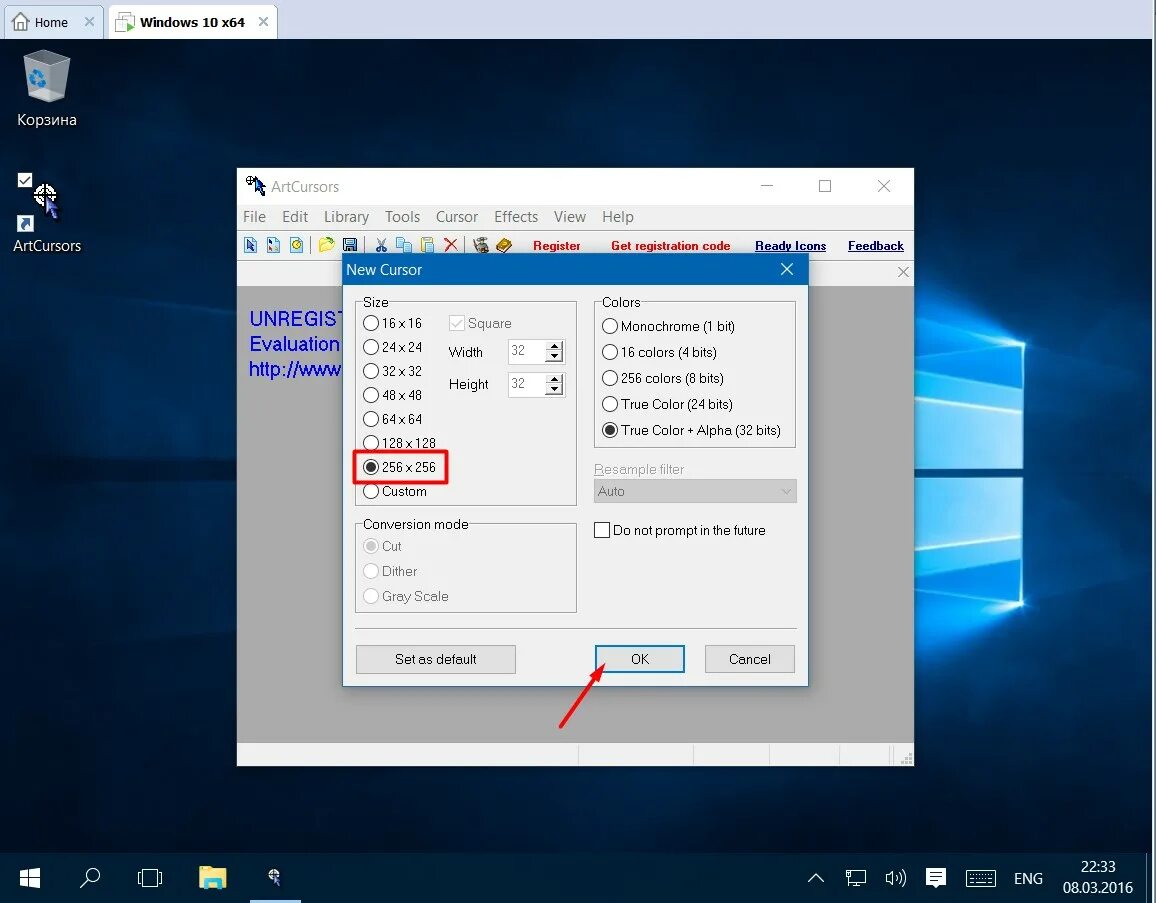The image size is (1156, 903).
Task: Click the second new-cursor-from-image toolbar icon
Action: [274, 245]
